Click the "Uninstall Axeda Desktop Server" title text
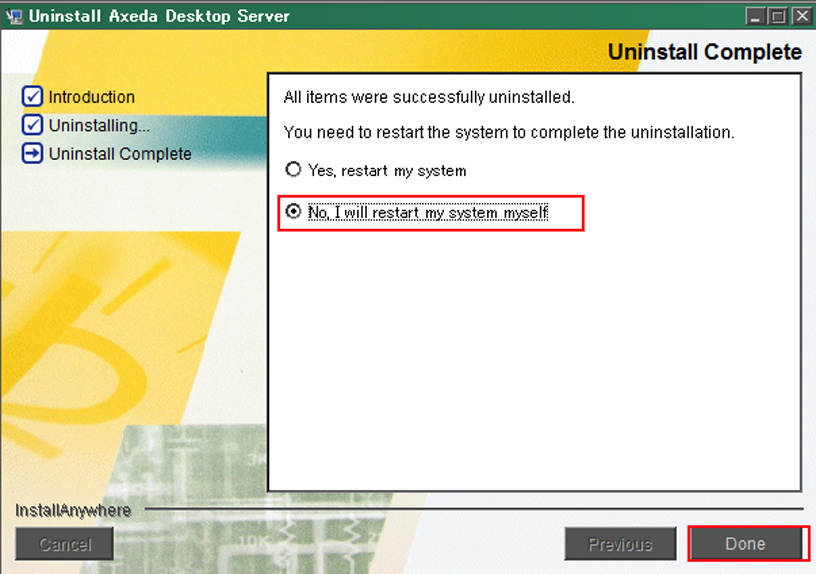The height and width of the screenshot is (574, 816). click(x=159, y=16)
